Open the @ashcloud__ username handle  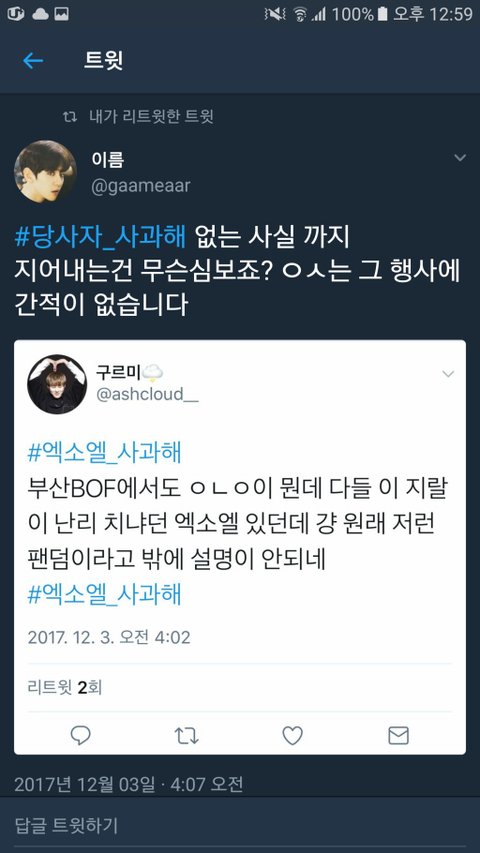pos(147,394)
